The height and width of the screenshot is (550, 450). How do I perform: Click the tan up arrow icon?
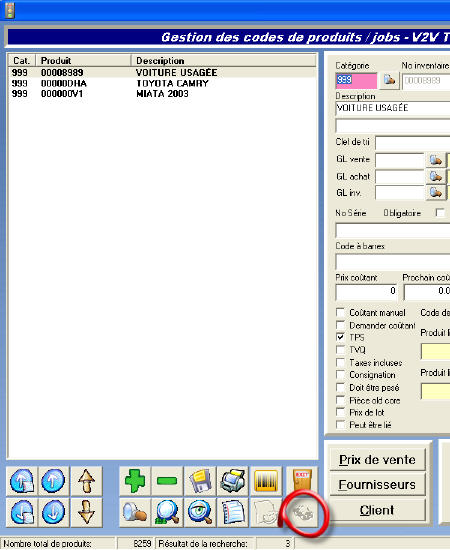[86, 481]
